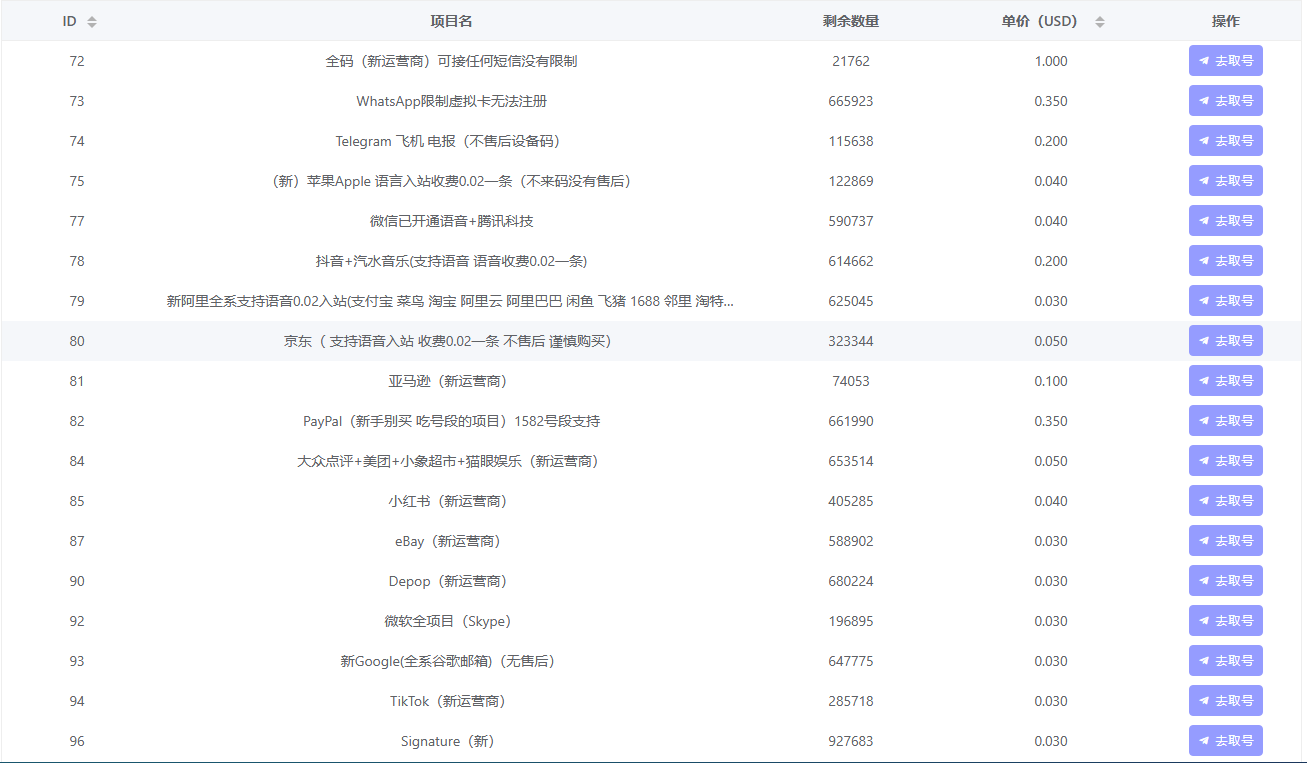This screenshot has height=763, width=1307.
Task: Select 微信已开通语音+腾讯科技 project name
Action: pyautogui.click(x=451, y=221)
